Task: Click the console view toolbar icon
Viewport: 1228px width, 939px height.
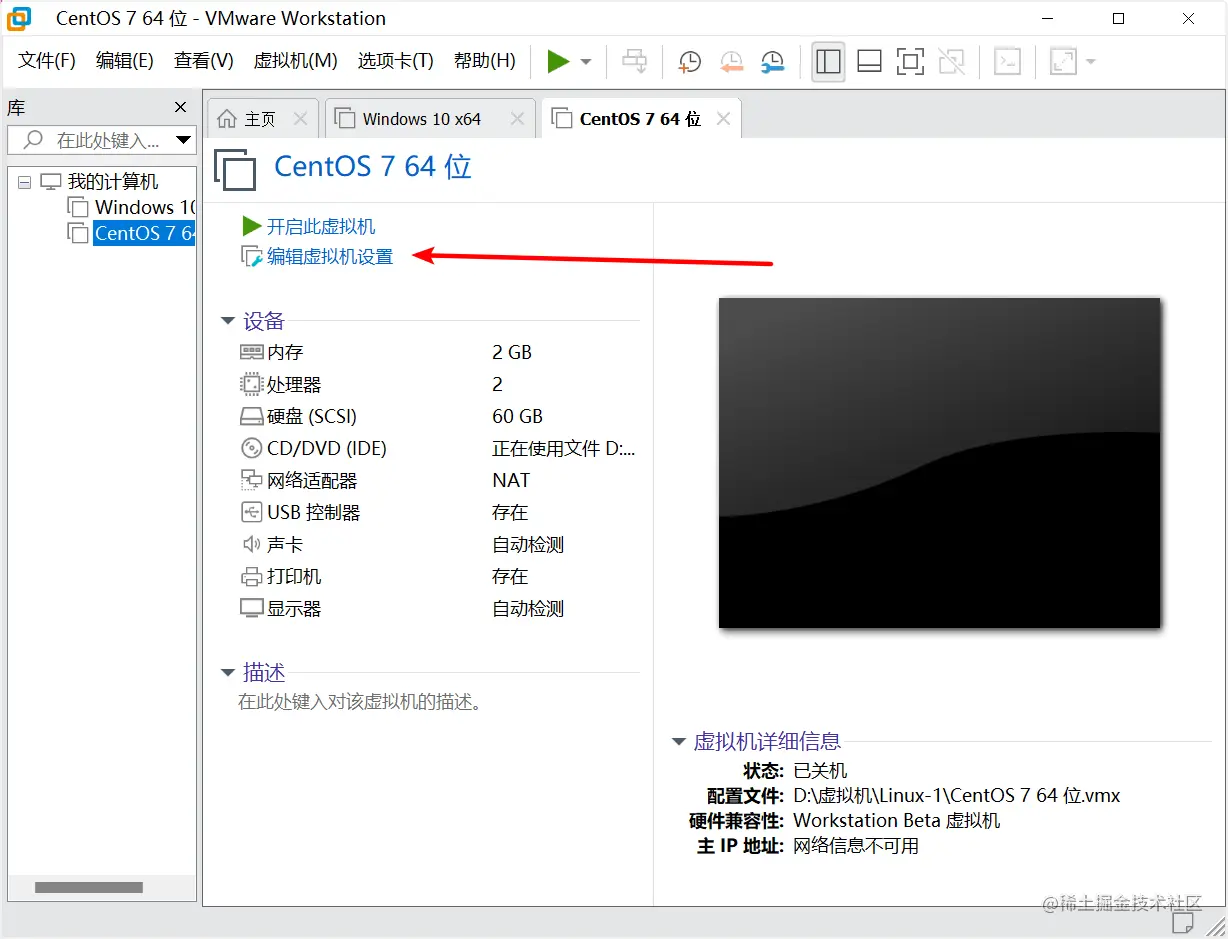Action: pos(1007,62)
